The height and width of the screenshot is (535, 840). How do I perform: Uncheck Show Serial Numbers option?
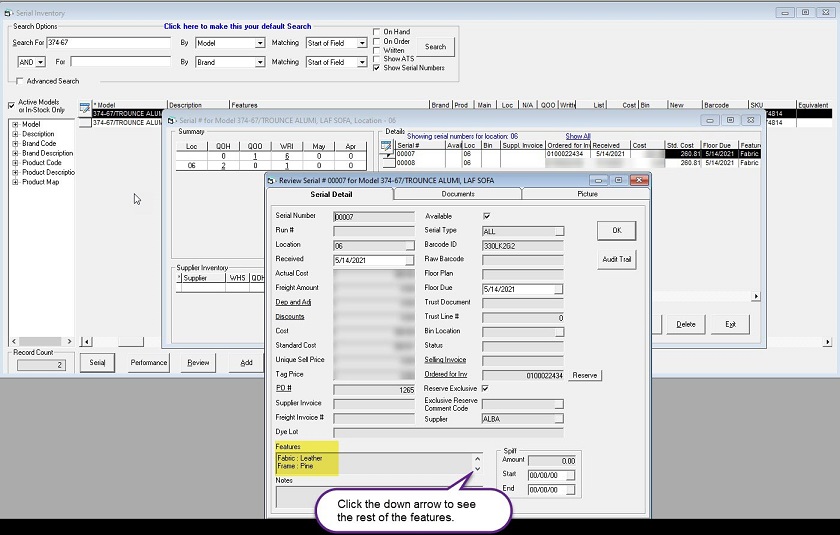[x=377, y=68]
